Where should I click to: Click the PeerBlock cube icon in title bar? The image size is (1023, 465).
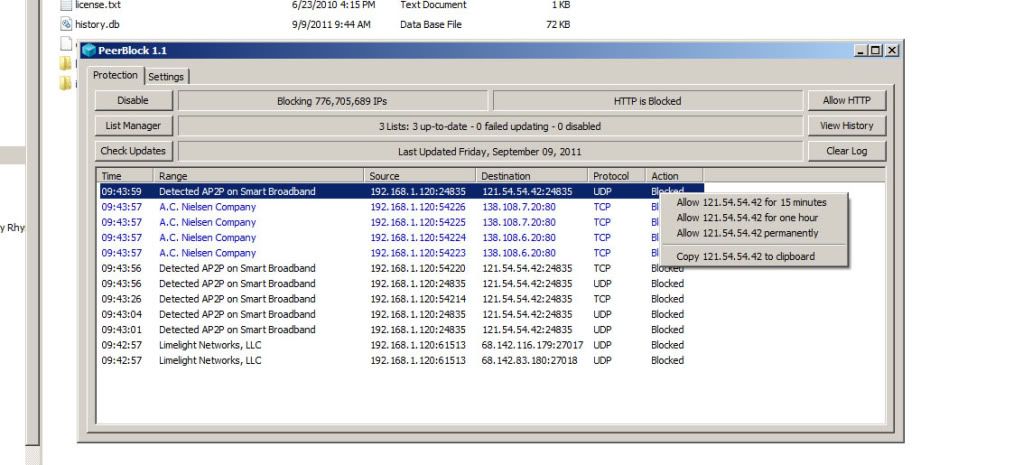(89, 50)
